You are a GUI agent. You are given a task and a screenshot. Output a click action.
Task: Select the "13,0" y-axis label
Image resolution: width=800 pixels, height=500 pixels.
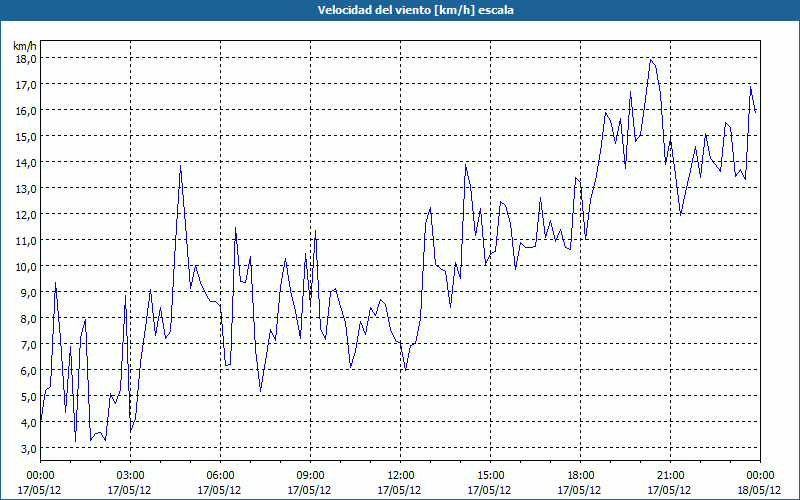click(26, 189)
